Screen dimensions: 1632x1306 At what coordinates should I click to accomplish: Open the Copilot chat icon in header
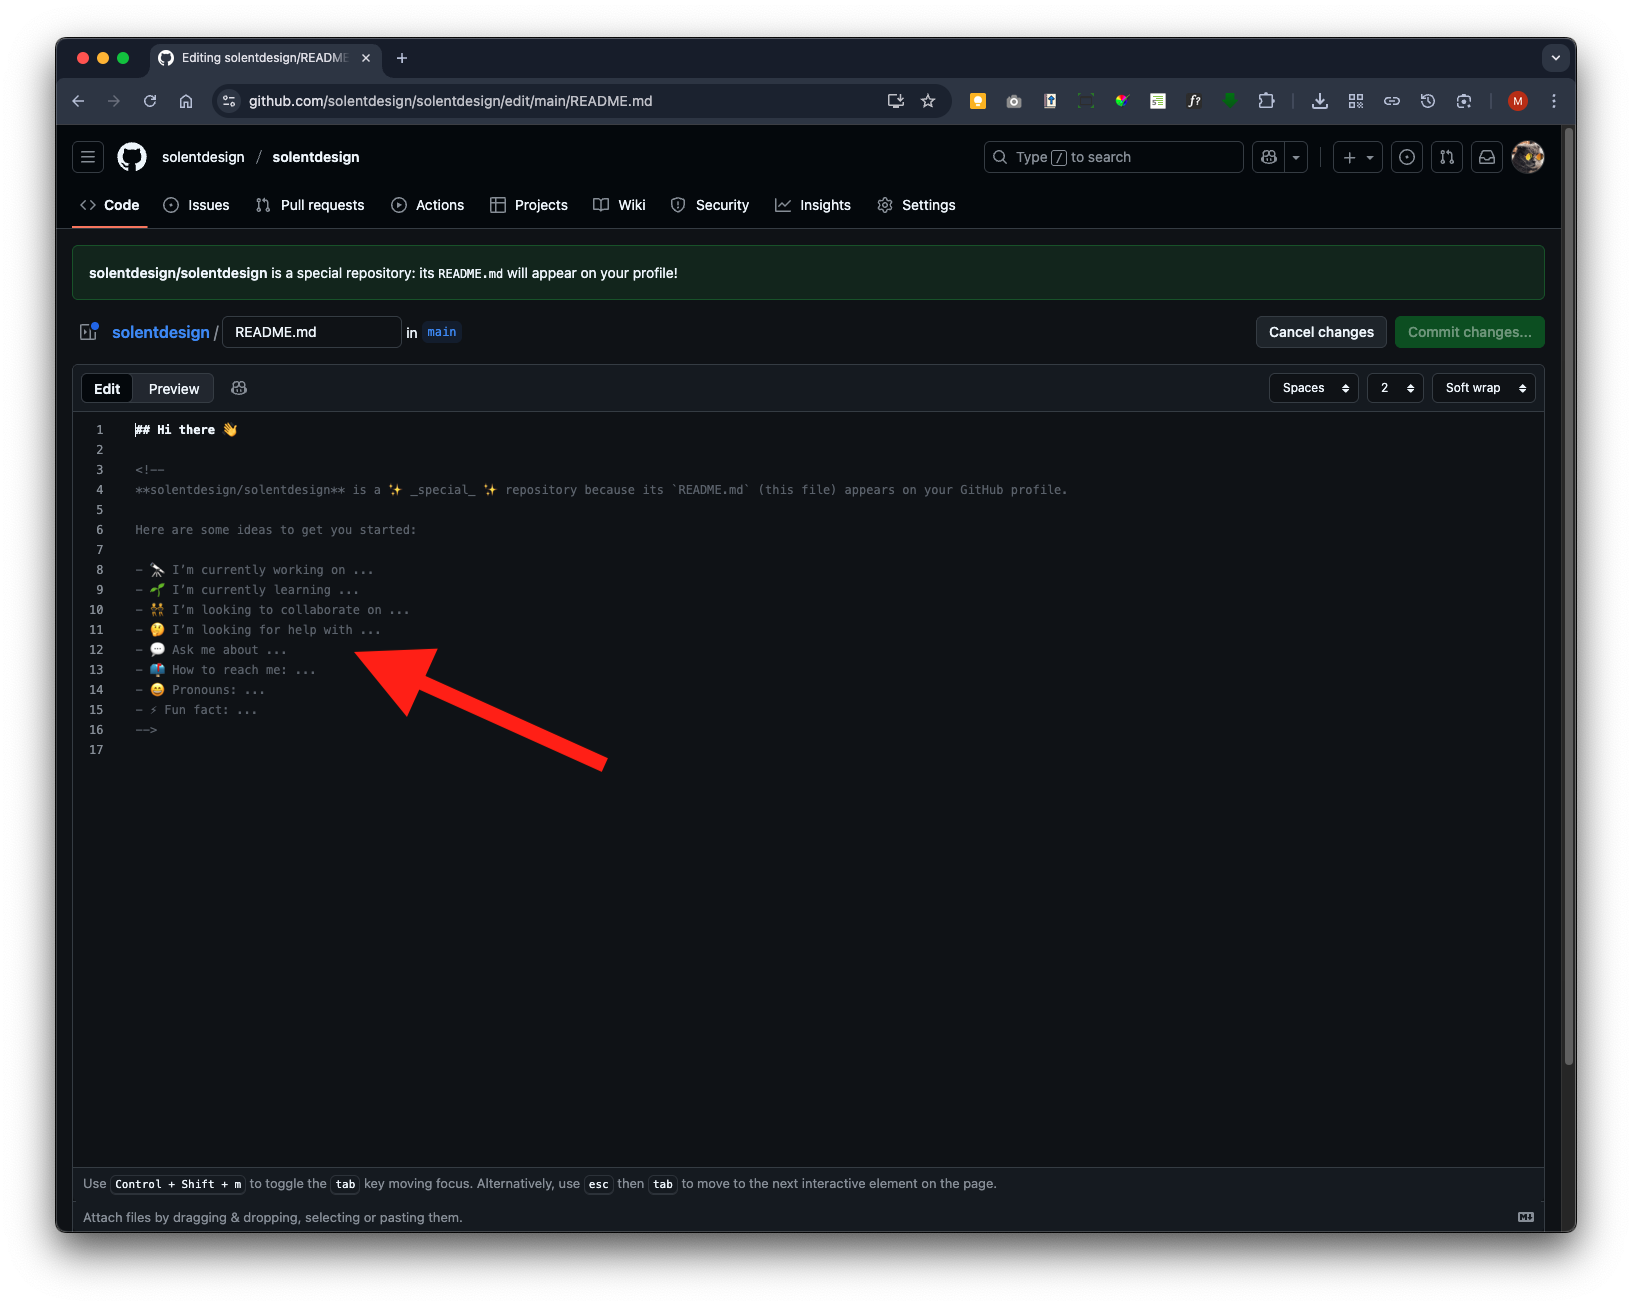[x=1269, y=157]
